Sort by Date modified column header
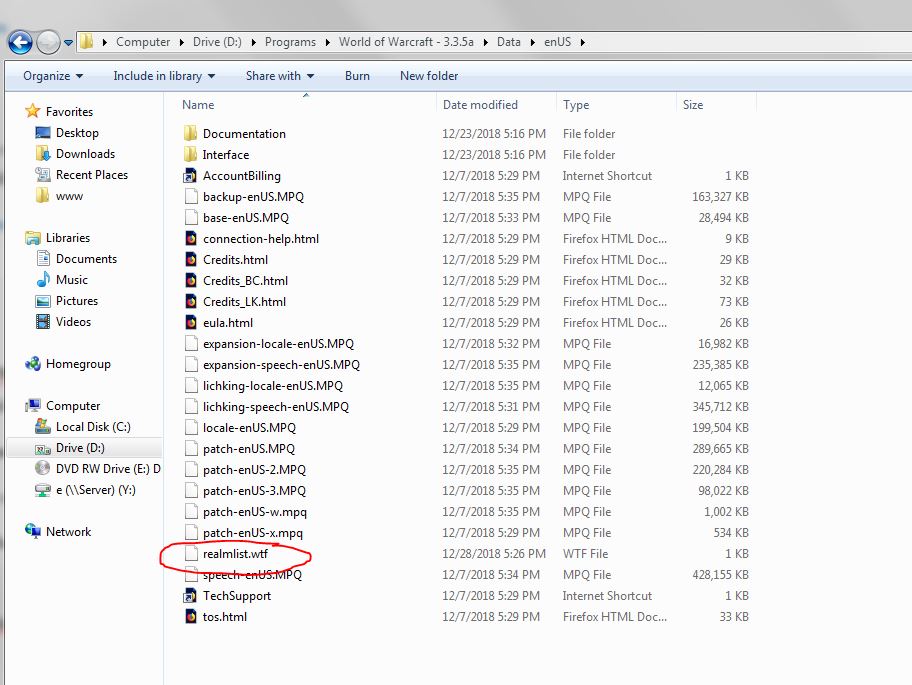This screenshot has height=685, width=912. [480, 105]
